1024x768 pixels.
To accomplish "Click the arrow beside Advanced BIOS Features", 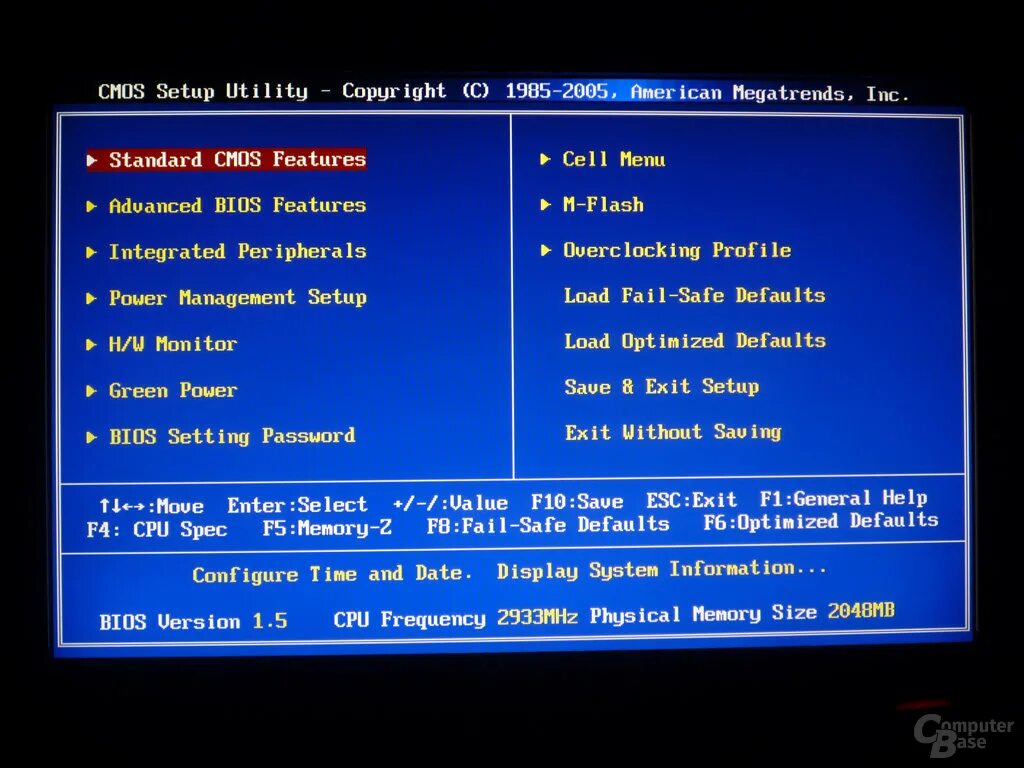I will click(x=92, y=206).
